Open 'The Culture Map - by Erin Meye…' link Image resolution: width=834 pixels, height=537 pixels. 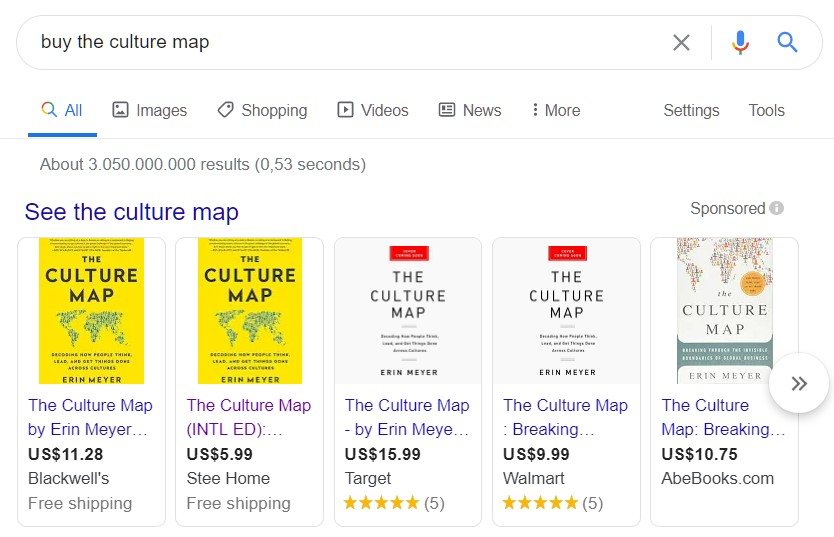coord(407,417)
